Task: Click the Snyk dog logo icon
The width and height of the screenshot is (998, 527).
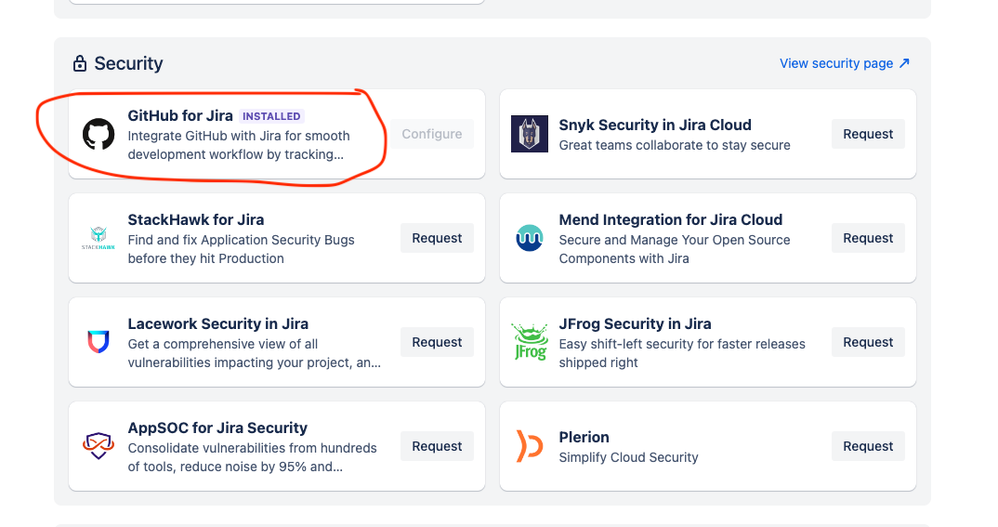Action: [x=530, y=134]
